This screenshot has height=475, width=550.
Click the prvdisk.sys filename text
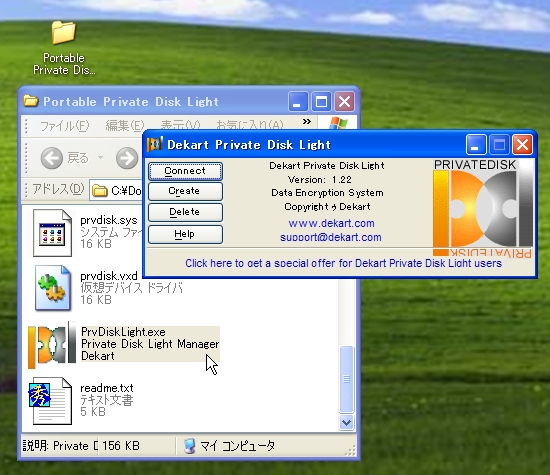[x=109, y=220]
